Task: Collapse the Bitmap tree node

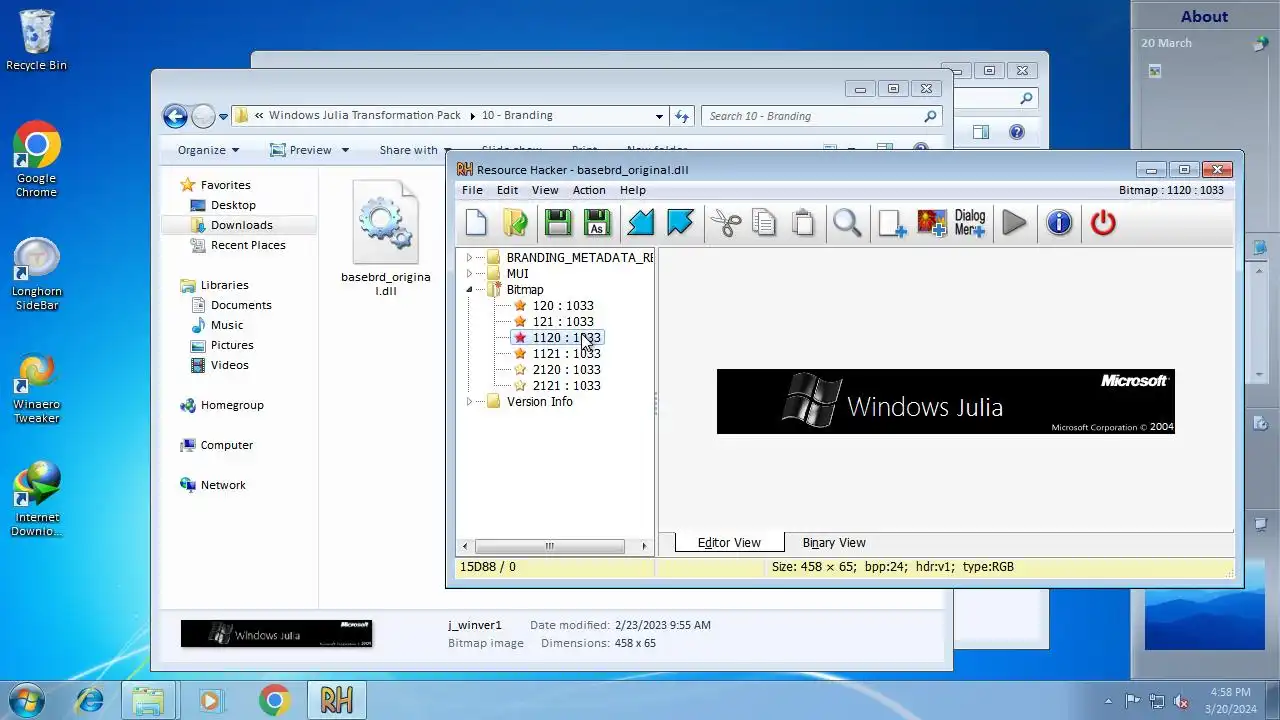Action: [469, 290]
